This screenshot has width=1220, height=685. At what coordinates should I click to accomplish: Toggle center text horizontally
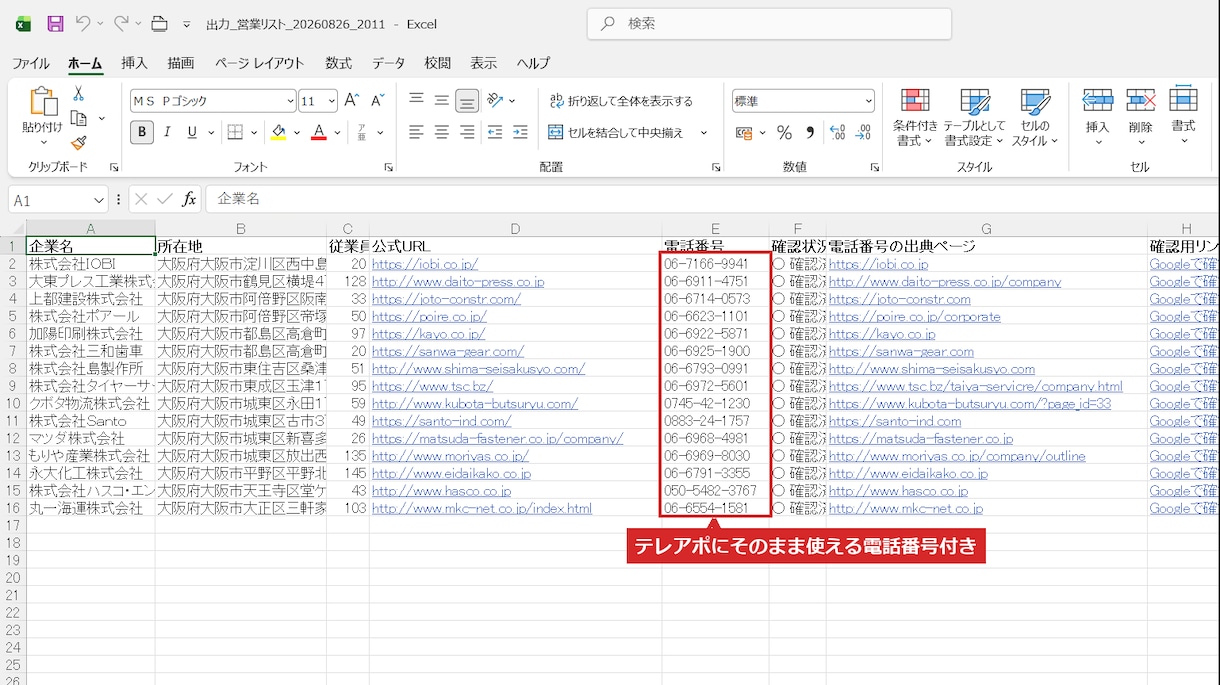(x=441, y=132)
